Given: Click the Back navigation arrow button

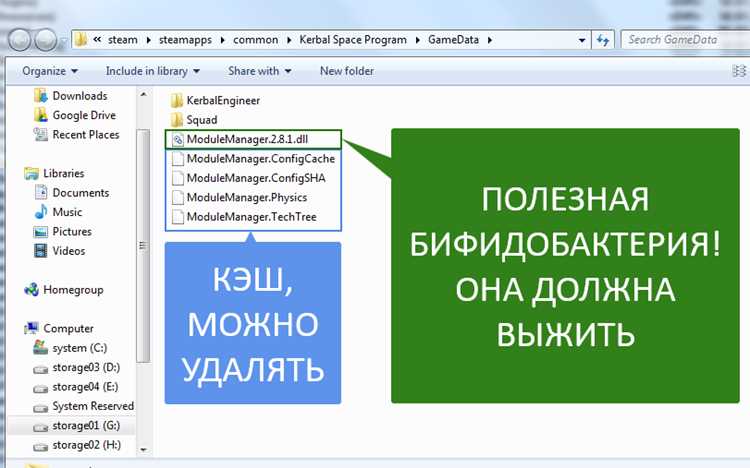Looking at the screenshot, I should [x=20, y=40].
